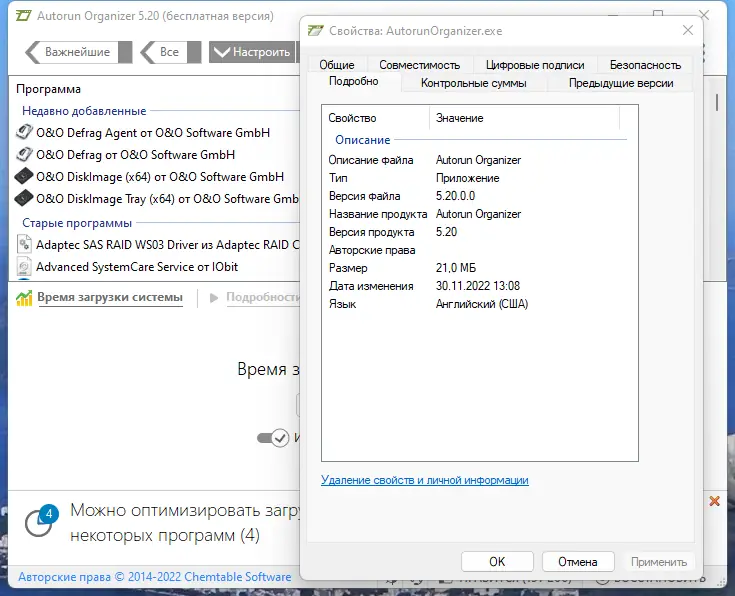Select O&O DiskImage Tray (x64) row

pyautogui.click(x=155, y=199)
